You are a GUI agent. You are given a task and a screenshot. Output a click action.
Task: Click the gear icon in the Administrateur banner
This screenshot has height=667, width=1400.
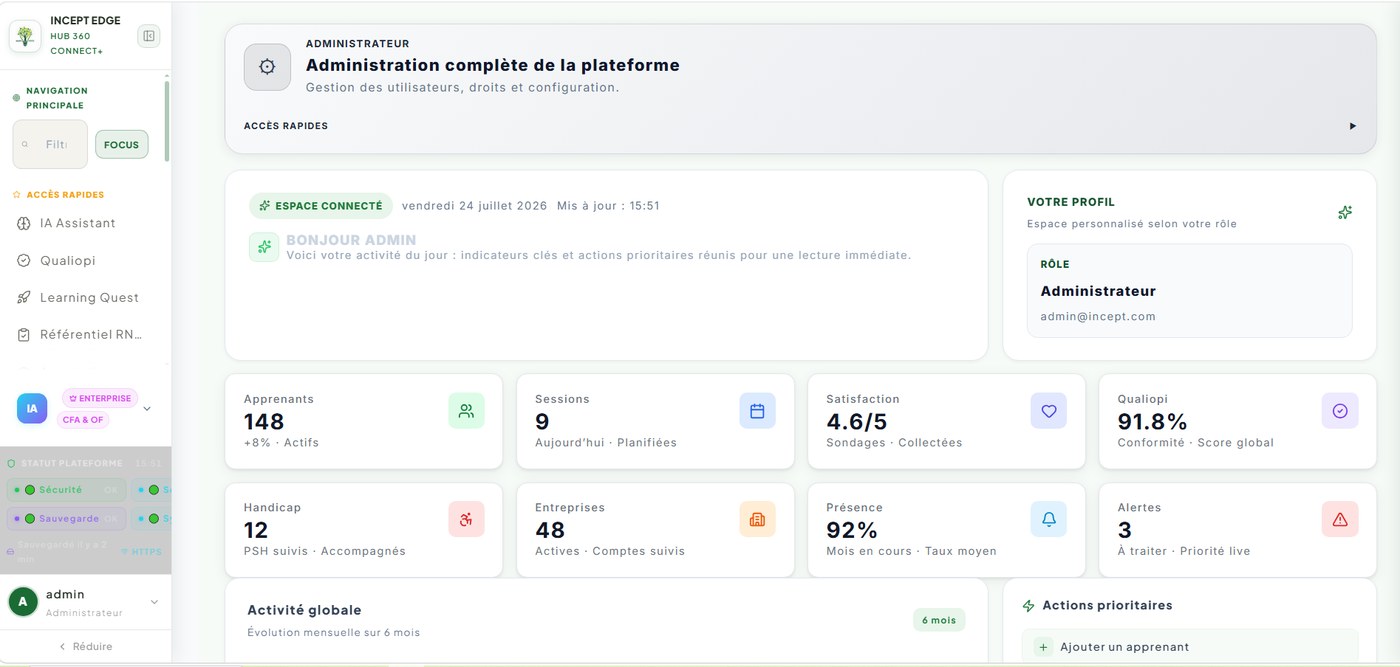click(267, 67)
